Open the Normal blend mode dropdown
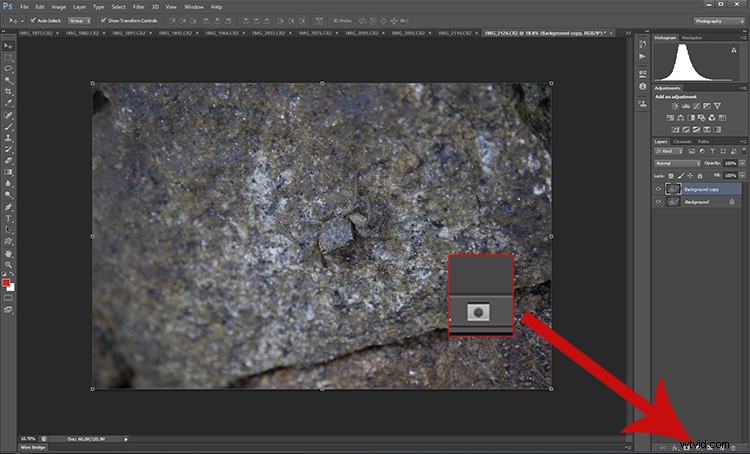The width and height of the screenshot is (750, 454). 677,163
